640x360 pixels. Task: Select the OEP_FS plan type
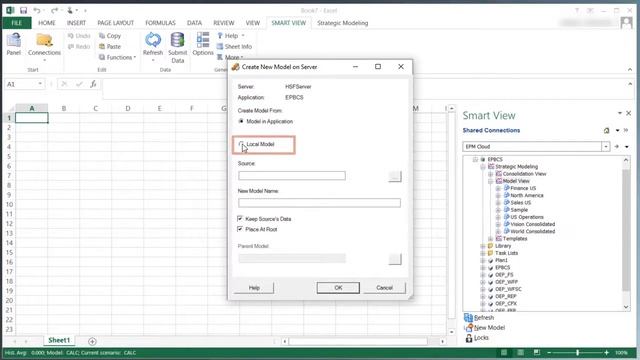coord(504,275)
